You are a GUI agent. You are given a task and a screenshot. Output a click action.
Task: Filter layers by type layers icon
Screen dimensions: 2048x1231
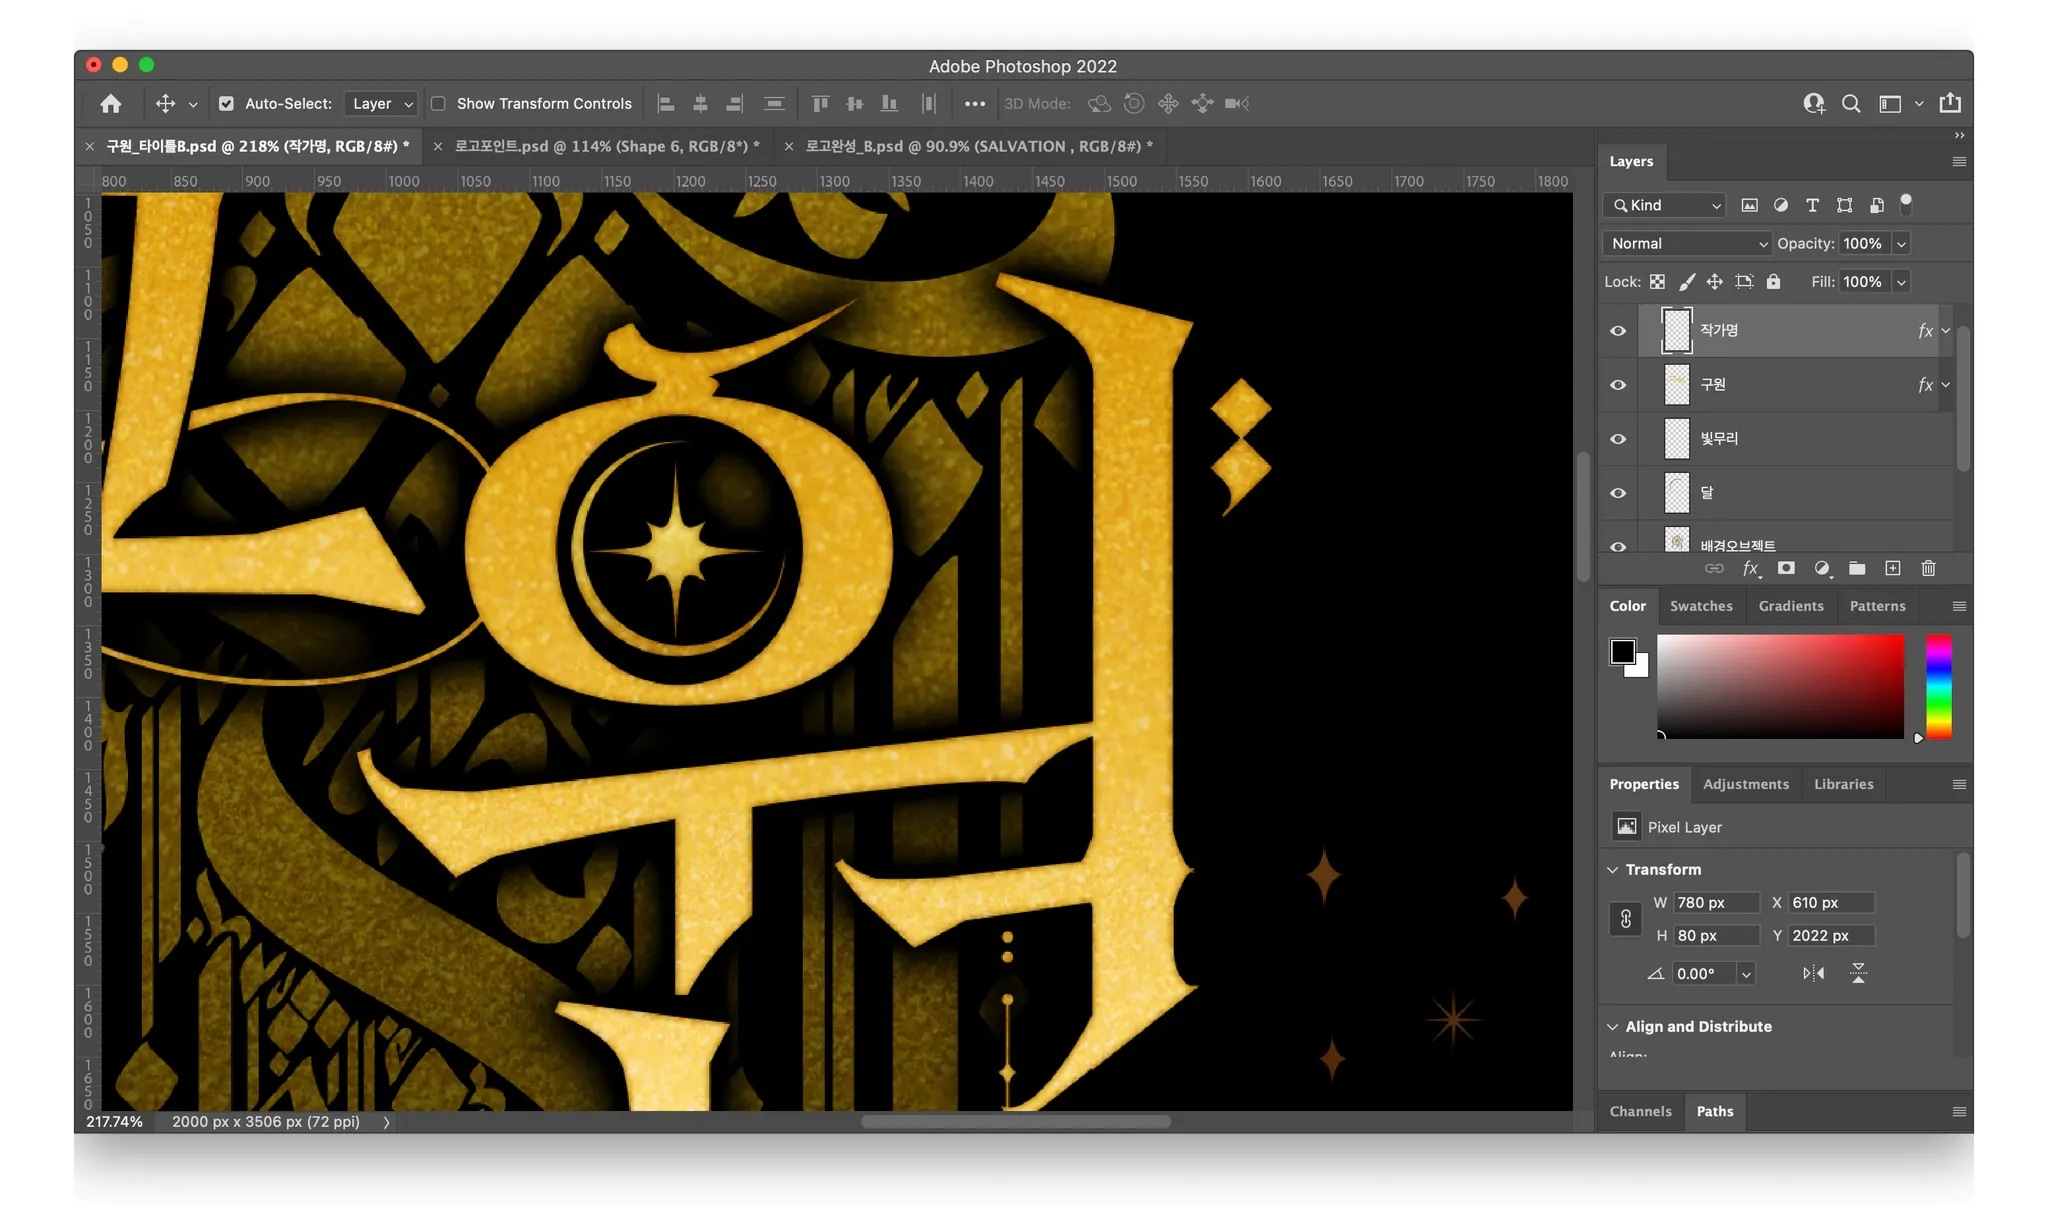pyautogui.click(x=1812, y=205)
